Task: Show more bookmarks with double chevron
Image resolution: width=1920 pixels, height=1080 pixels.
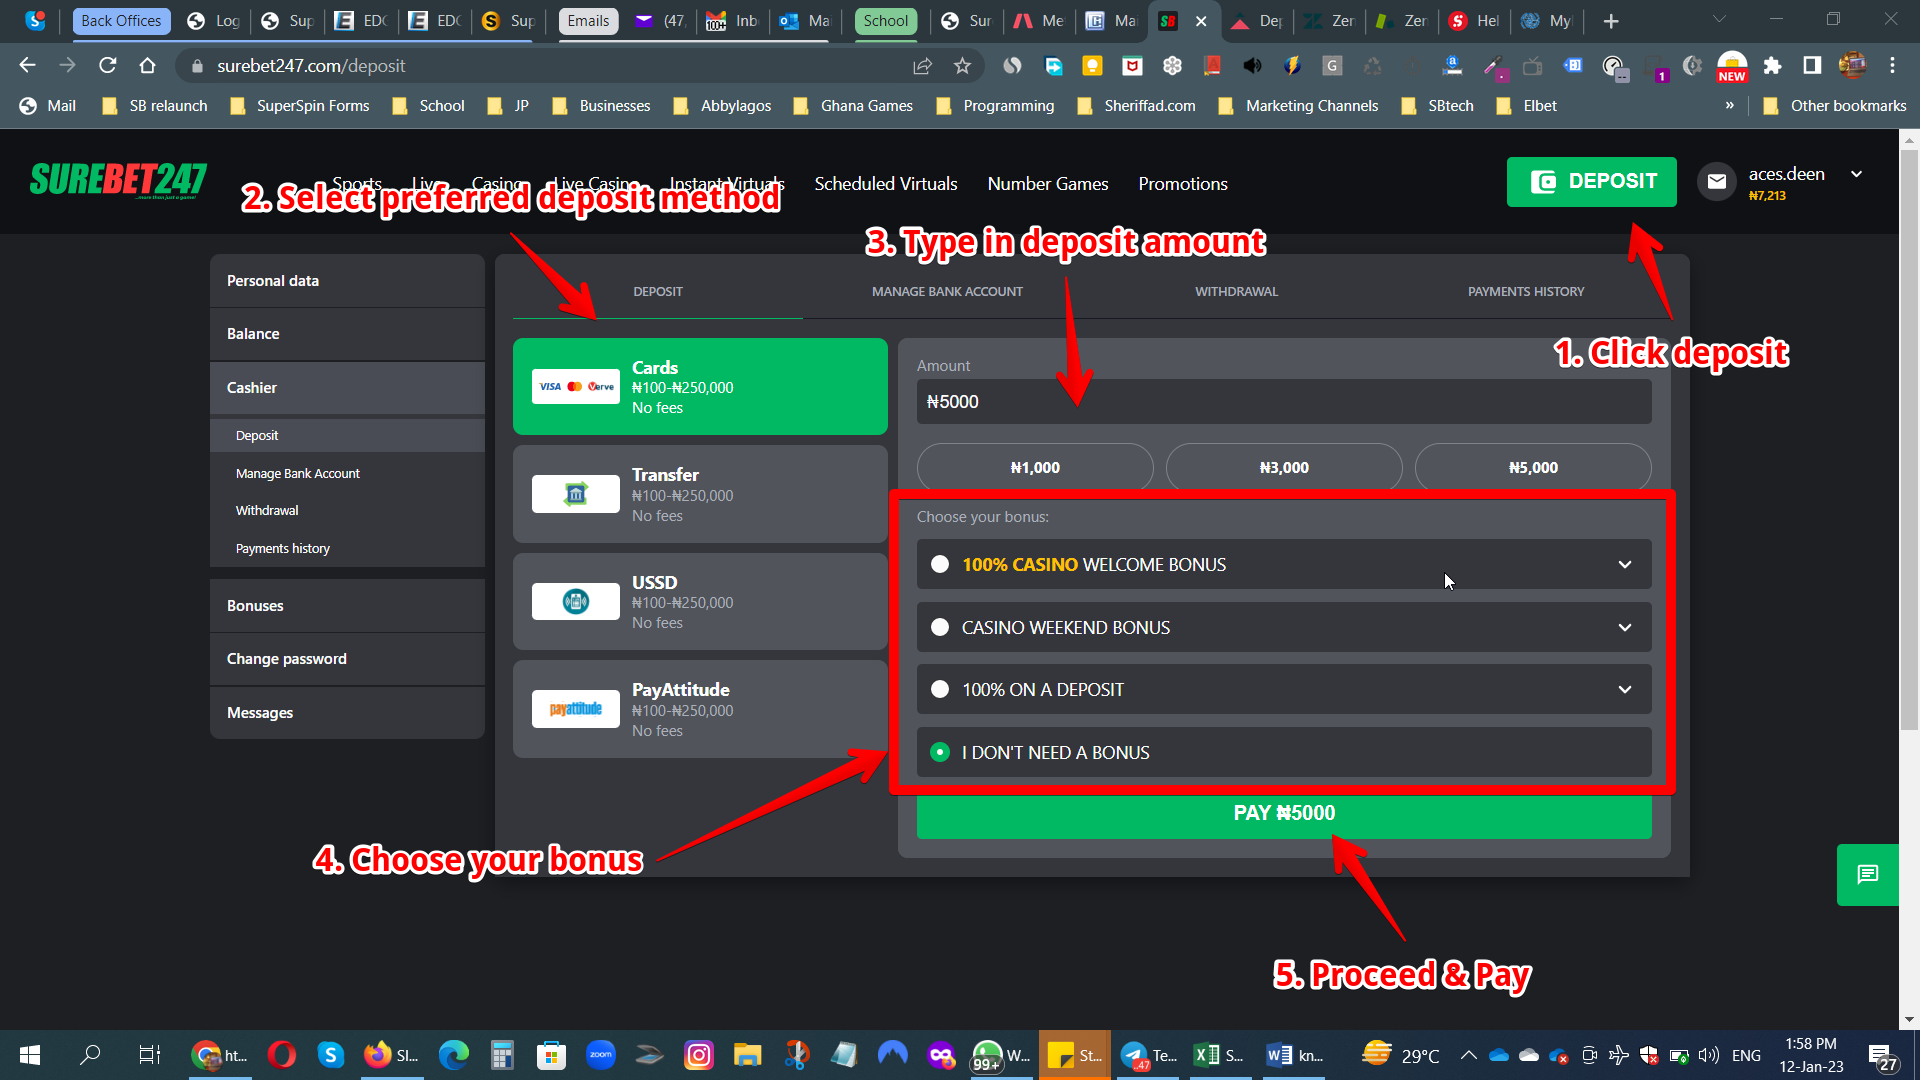Action: pyautogui.click(x=1730, y=105)
